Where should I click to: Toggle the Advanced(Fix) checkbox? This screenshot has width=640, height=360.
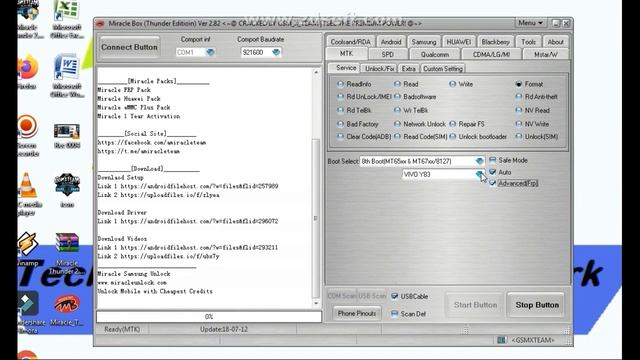493,183
